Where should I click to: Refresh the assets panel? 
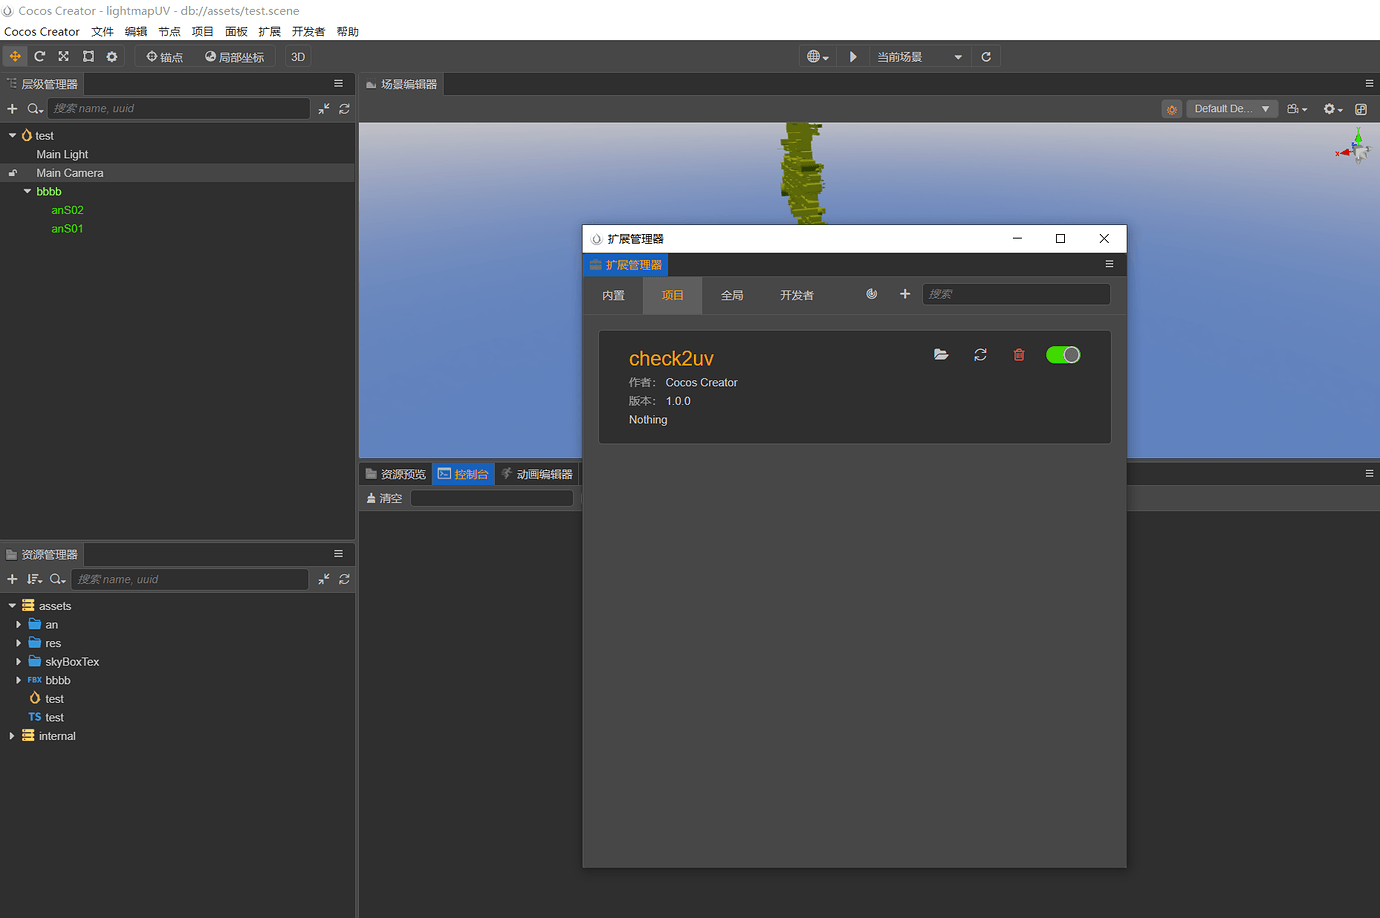click(x=344, y=580)
